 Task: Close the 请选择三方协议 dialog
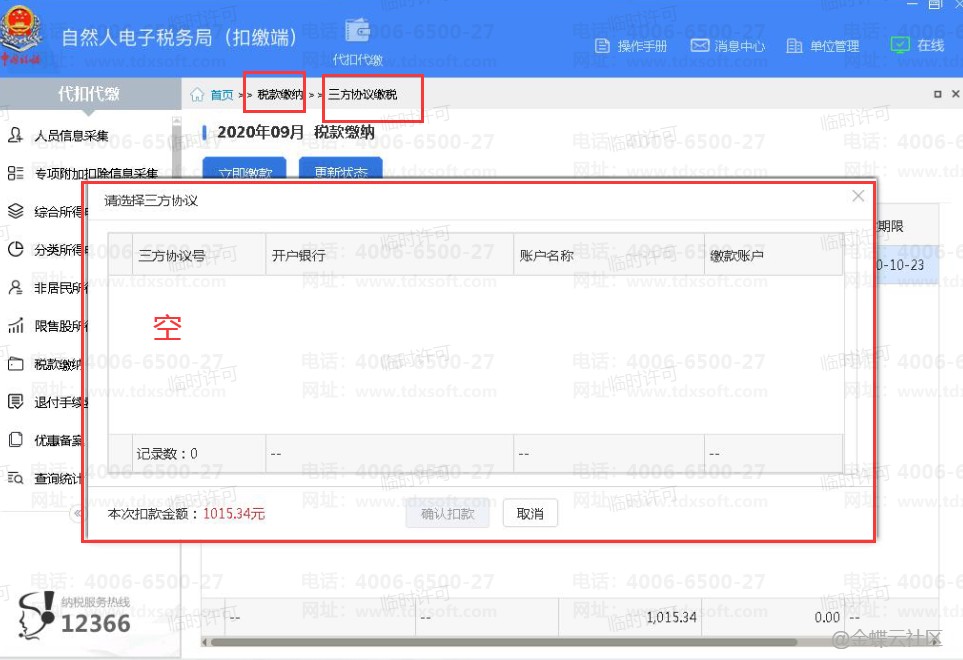tap(858, 196)
